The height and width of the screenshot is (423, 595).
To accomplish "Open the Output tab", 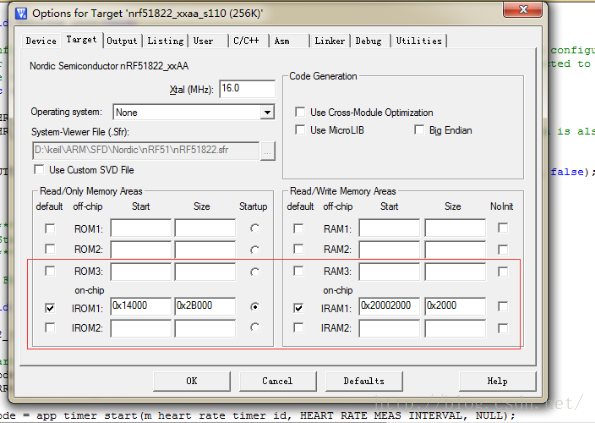I will click(122, 41).
